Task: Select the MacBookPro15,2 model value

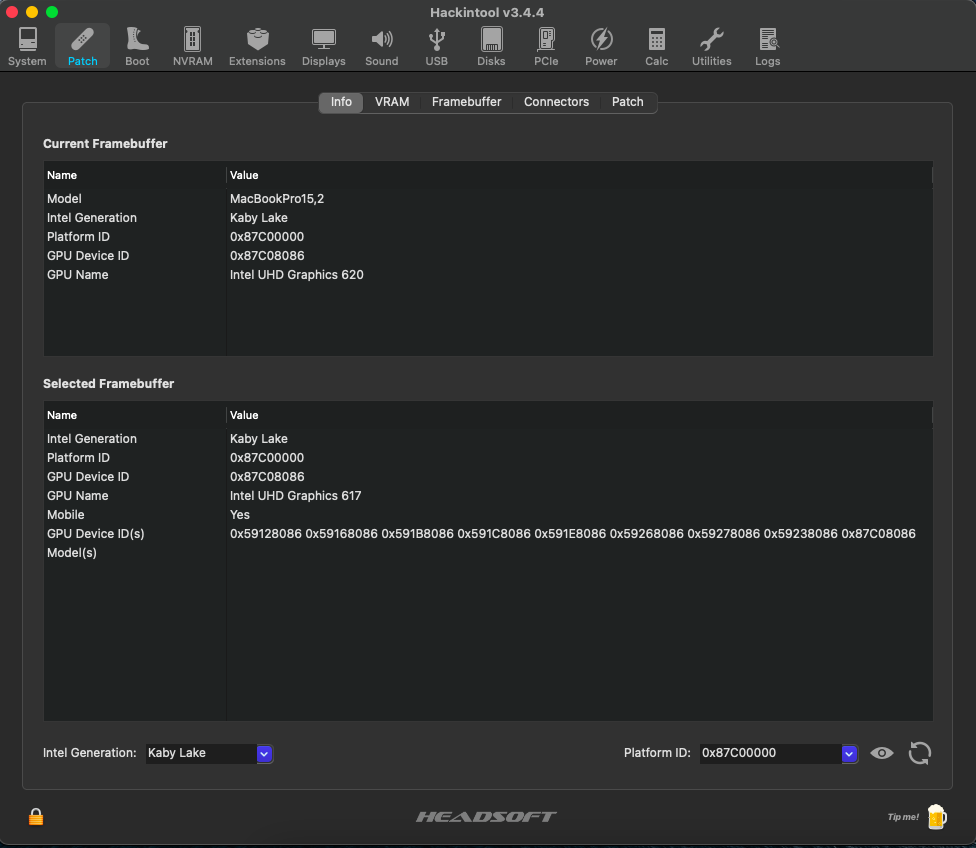Action: click(x=277, y=199)
